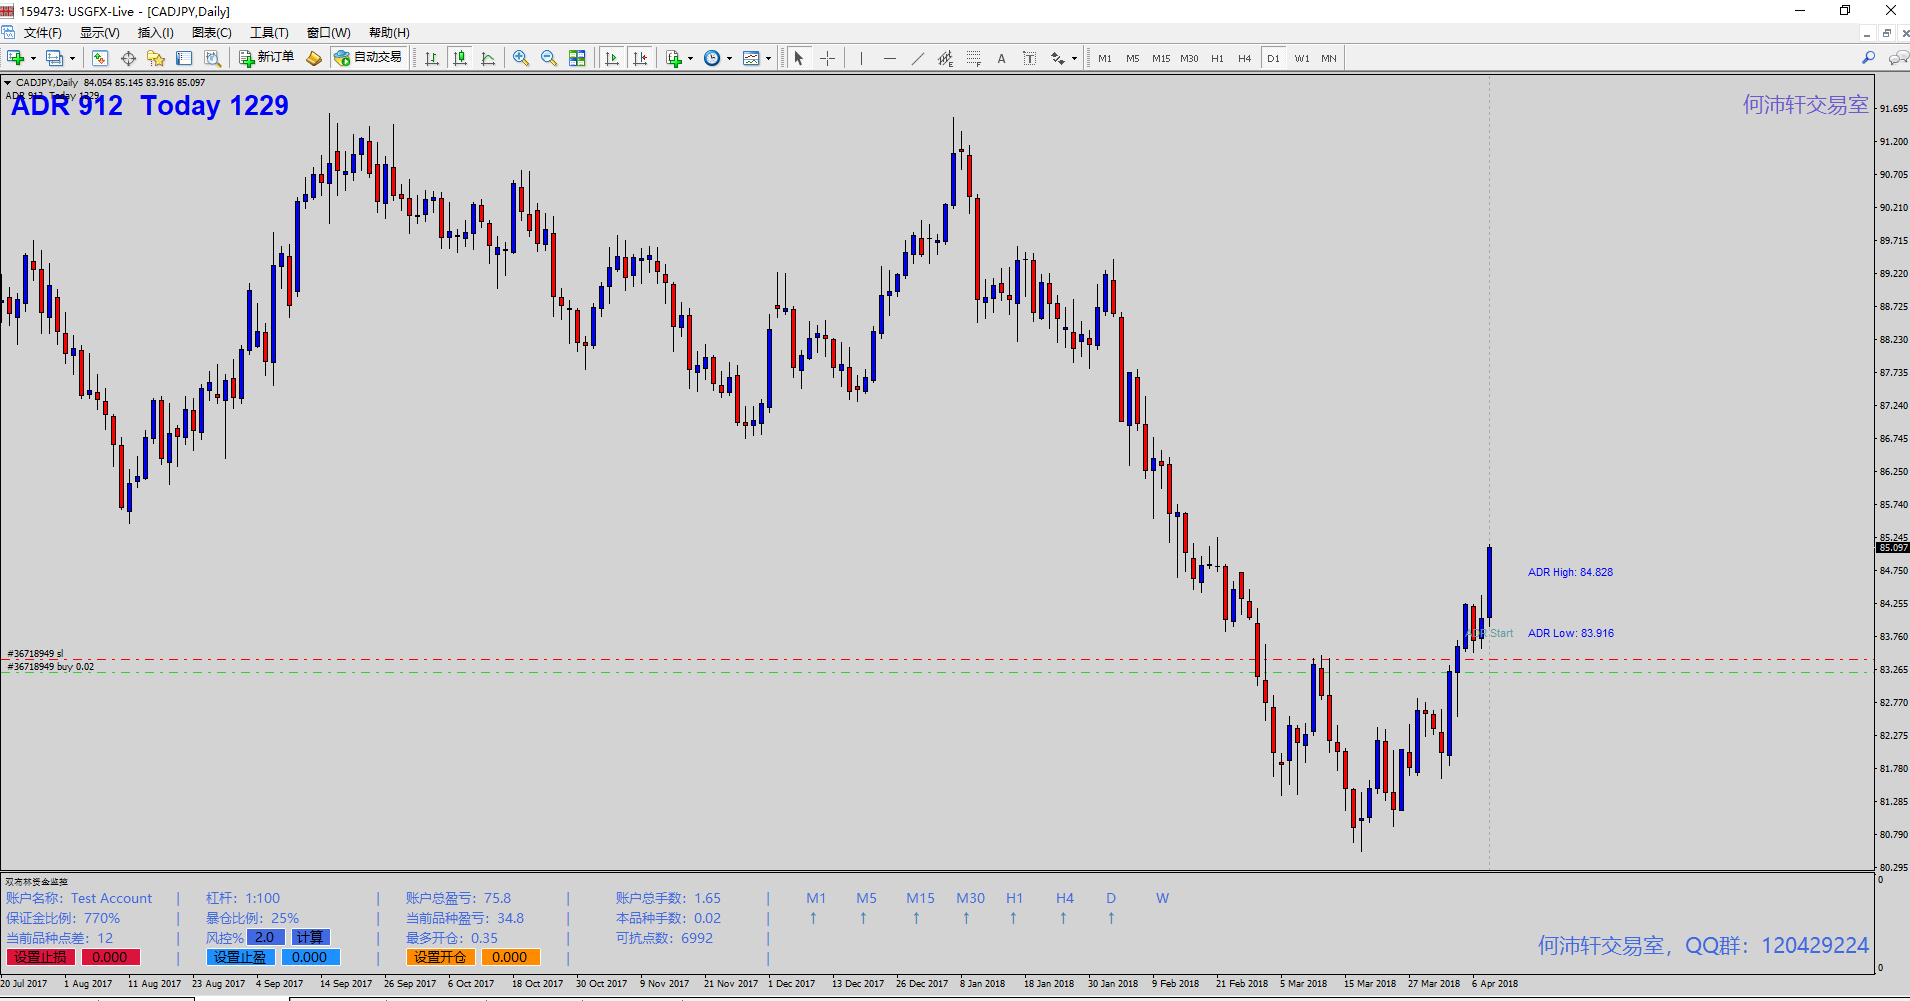
Task: Toggle the 自动交易 auto trading button
Action: click(x=368, y=58)
